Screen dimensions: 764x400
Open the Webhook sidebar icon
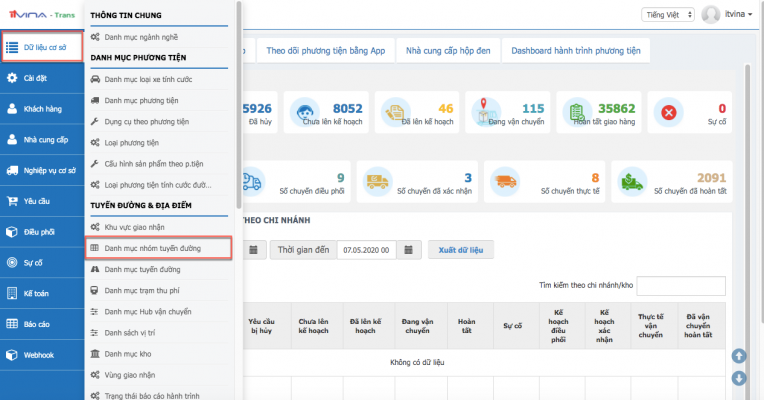pos(11,355)
